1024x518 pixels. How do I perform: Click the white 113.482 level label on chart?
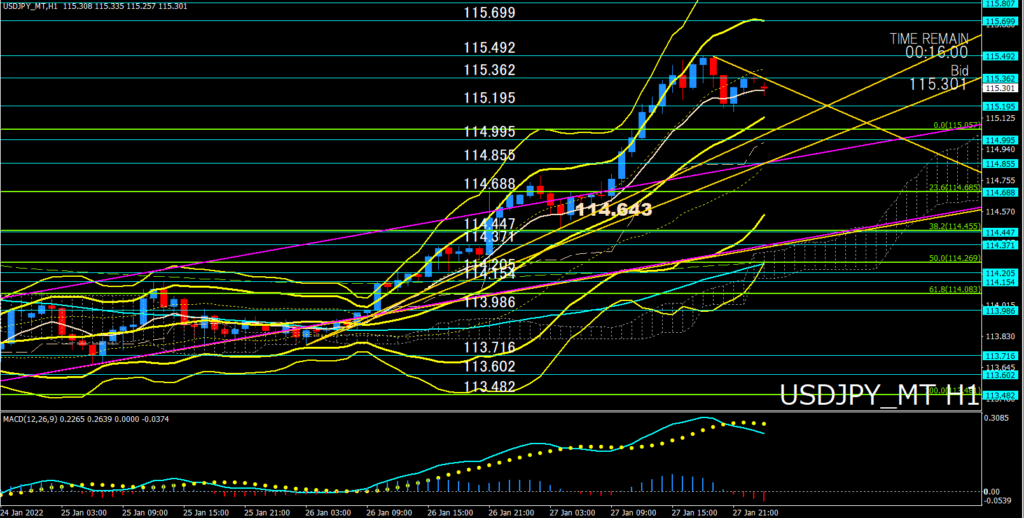[x=490, y=387]
